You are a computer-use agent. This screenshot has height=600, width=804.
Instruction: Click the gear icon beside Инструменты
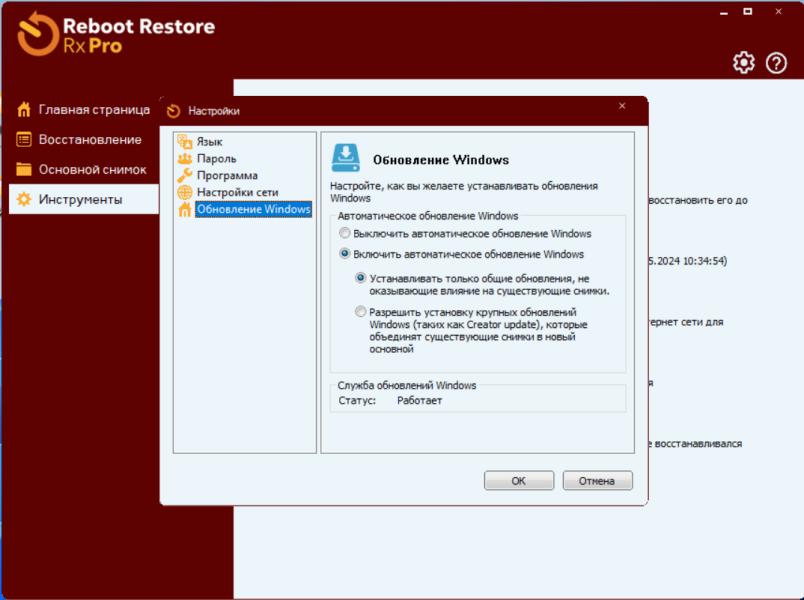point(24,199)
